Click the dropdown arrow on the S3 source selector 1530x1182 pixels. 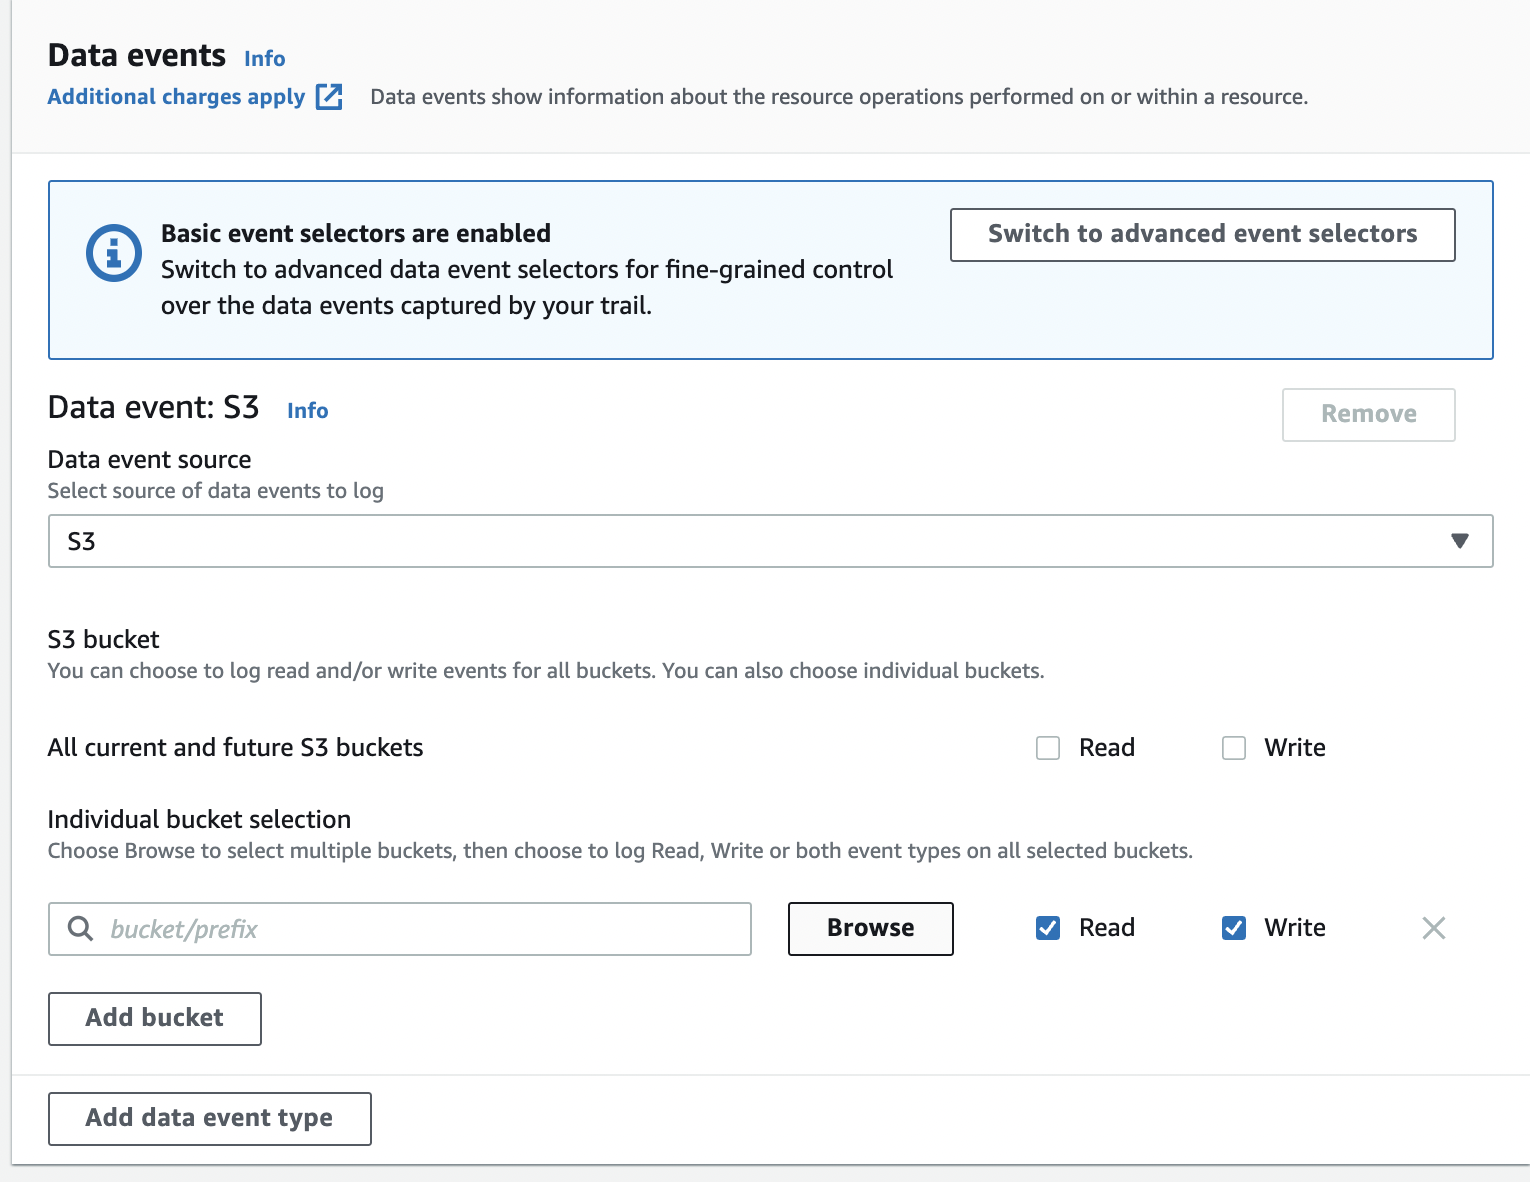1460,541
